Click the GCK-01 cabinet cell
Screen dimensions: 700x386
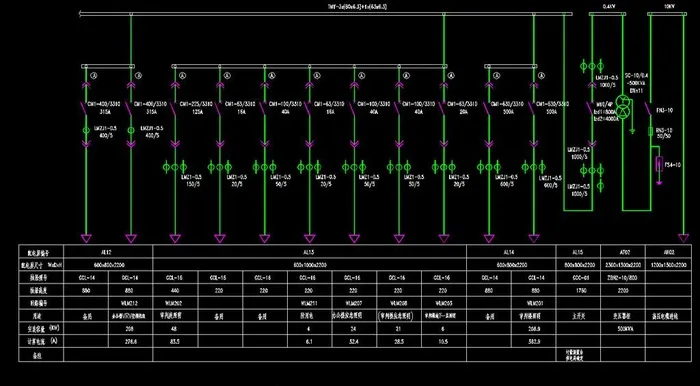[x=578, y=278]
